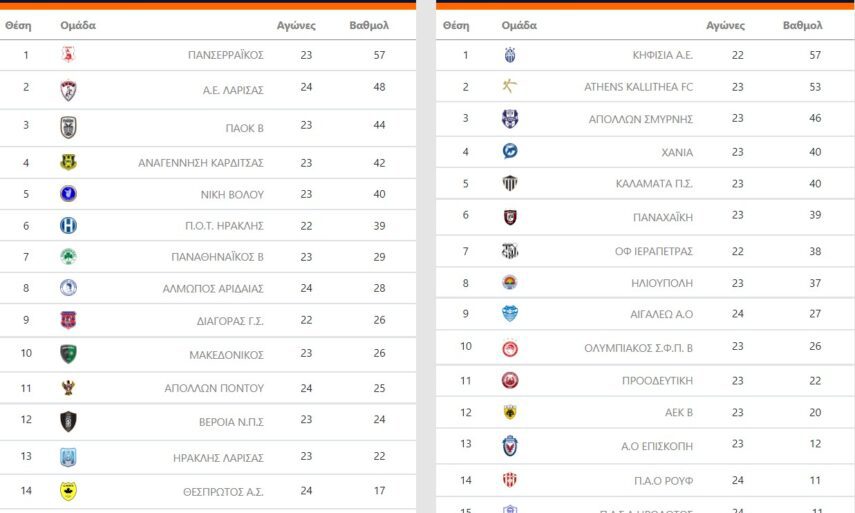Click the Βαθμολ column header in left table

point(369,25)
